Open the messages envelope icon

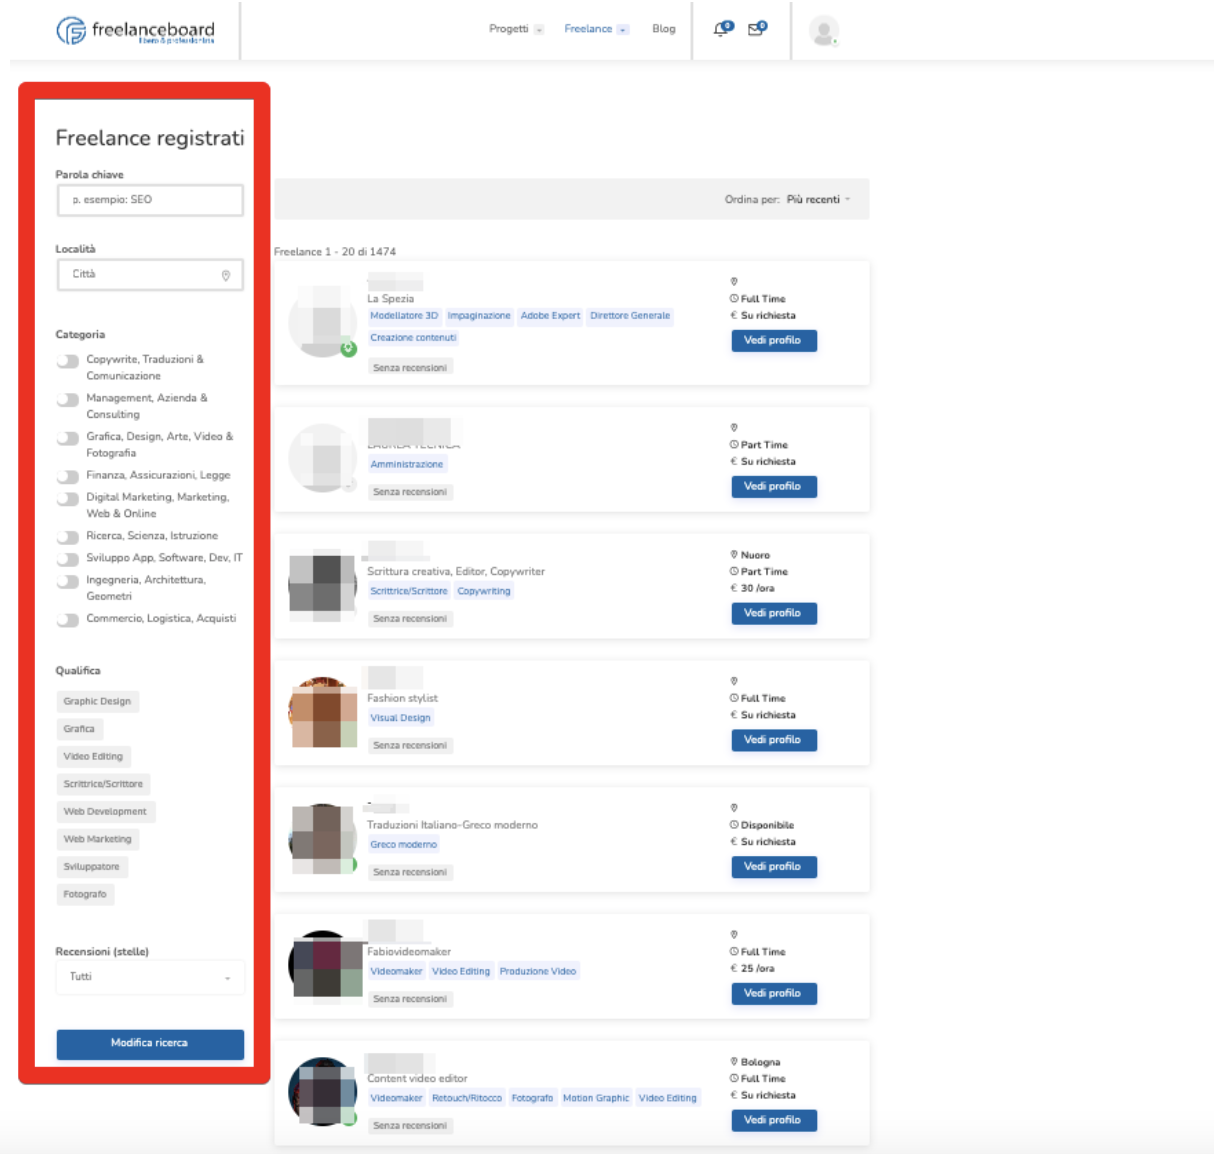click(x=756, y=29)
